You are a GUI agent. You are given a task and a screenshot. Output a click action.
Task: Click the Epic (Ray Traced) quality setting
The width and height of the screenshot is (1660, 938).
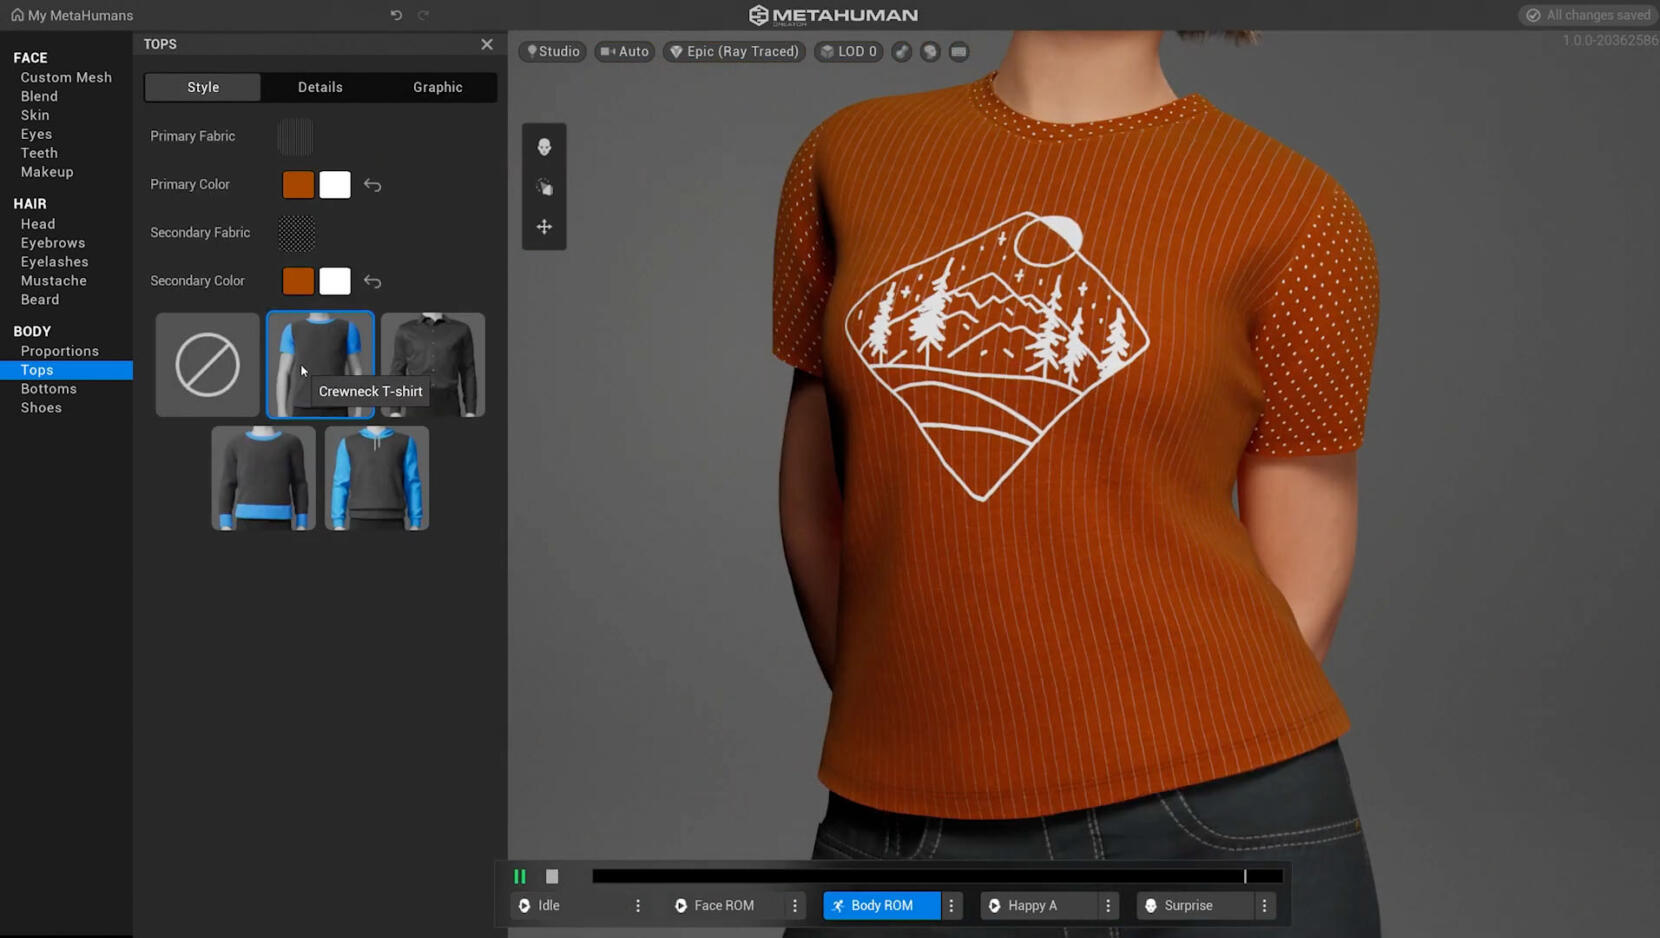click(x=733, y=51)
